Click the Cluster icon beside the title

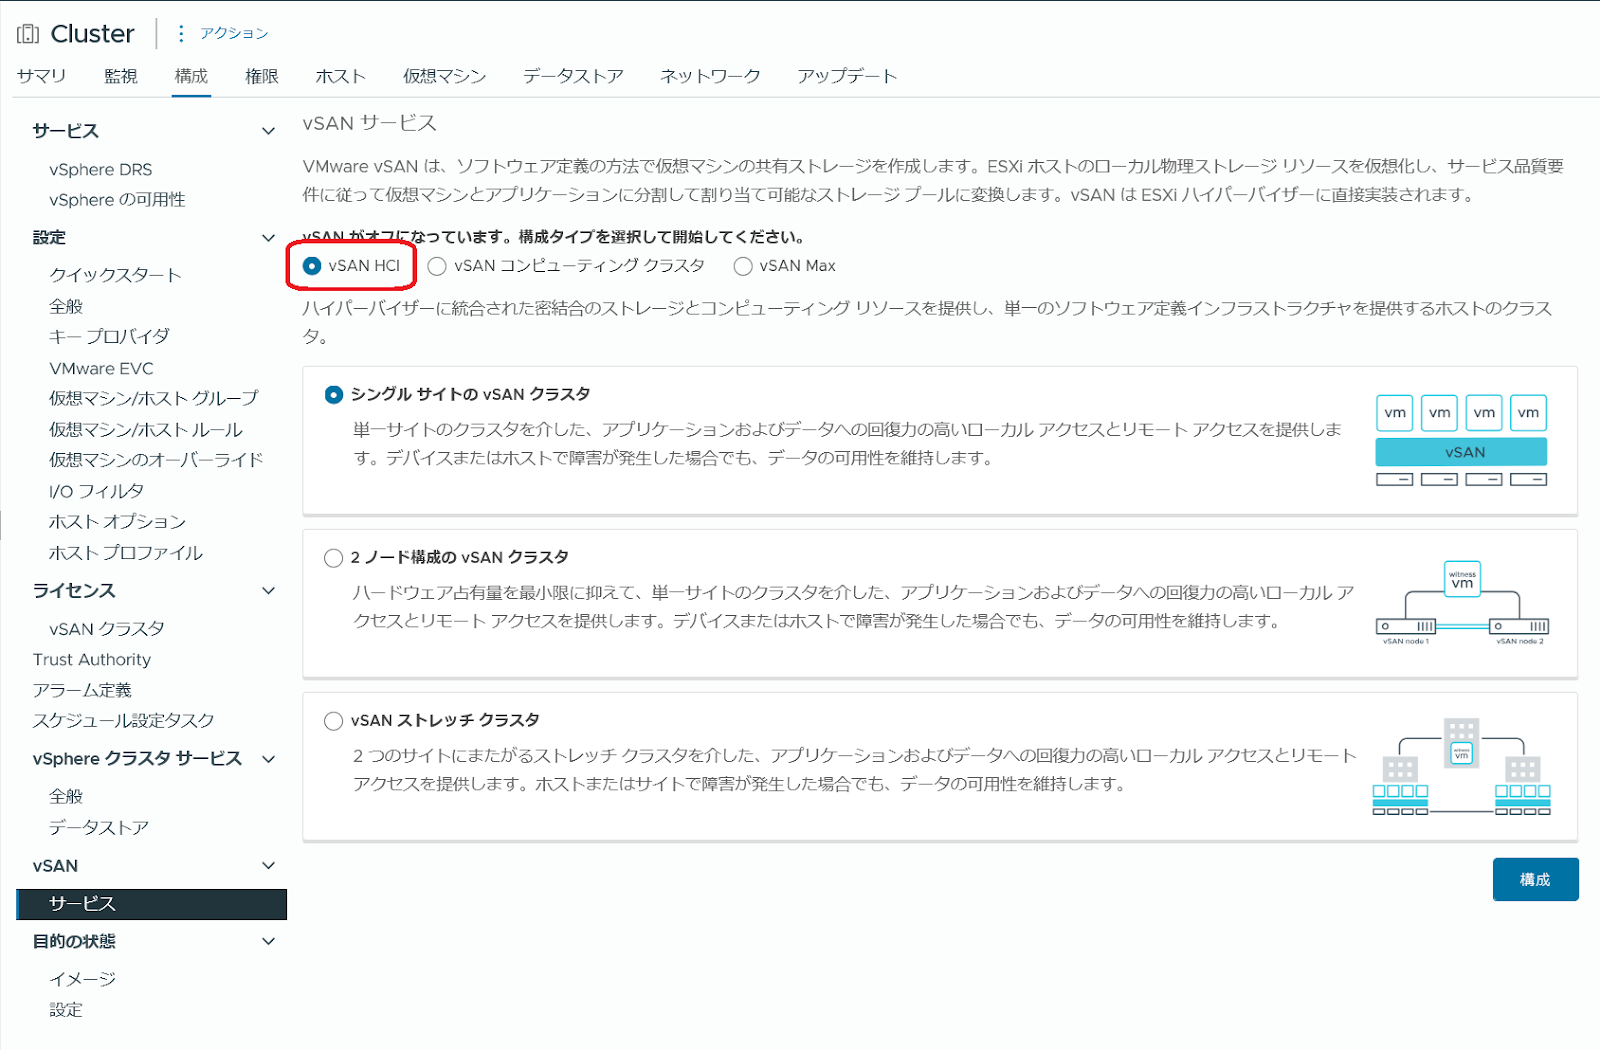28,34
